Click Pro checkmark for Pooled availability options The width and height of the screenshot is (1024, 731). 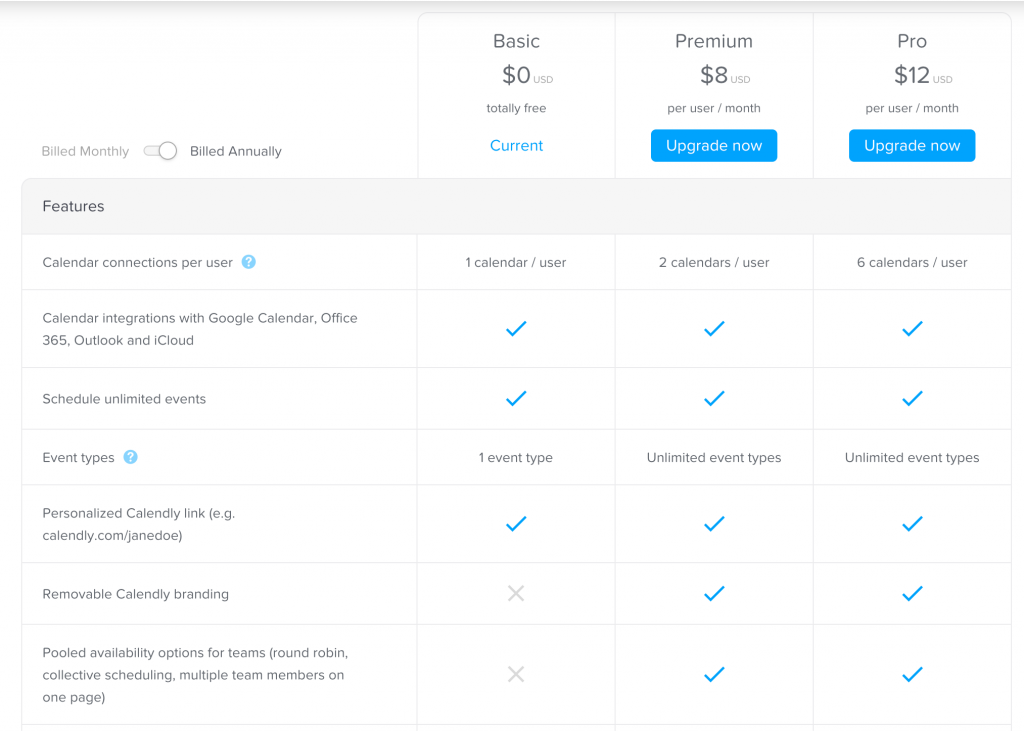tap(912, 674)
